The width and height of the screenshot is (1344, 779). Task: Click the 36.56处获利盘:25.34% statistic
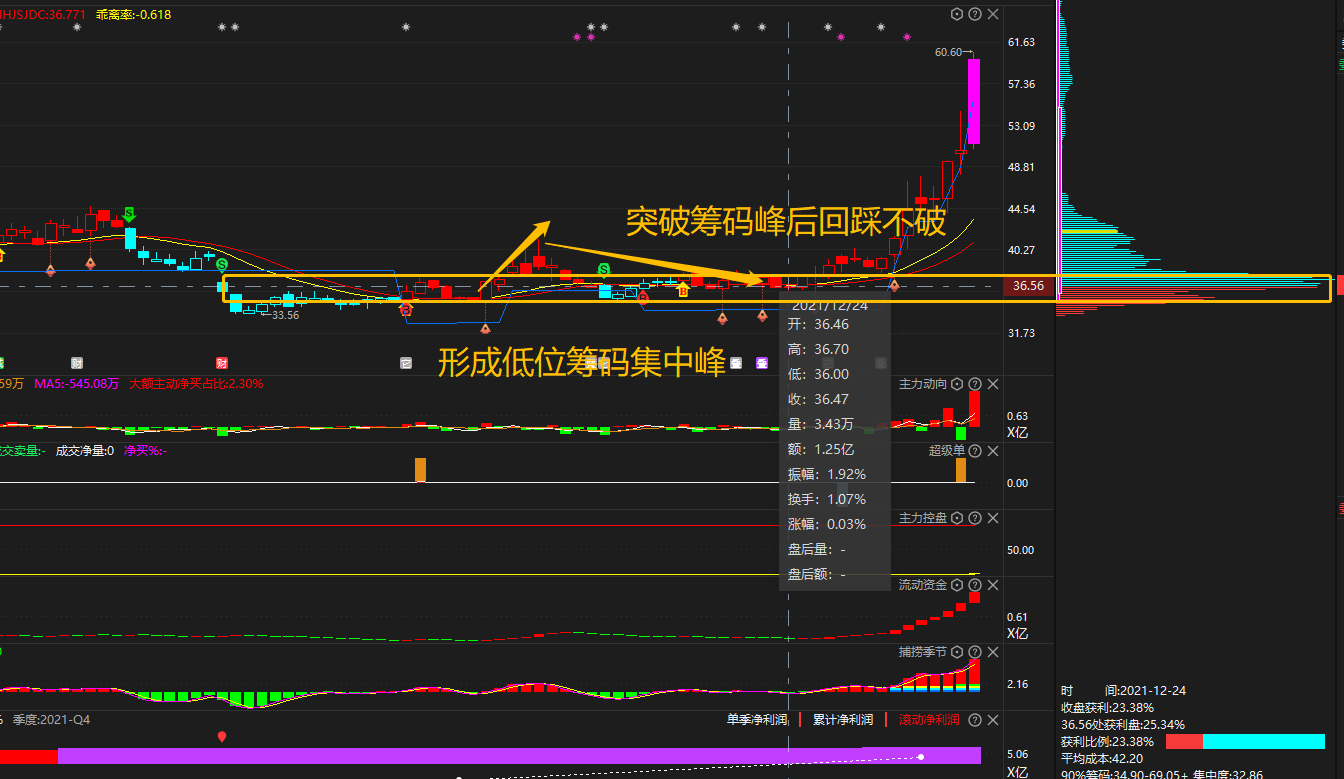point(1123,724)
